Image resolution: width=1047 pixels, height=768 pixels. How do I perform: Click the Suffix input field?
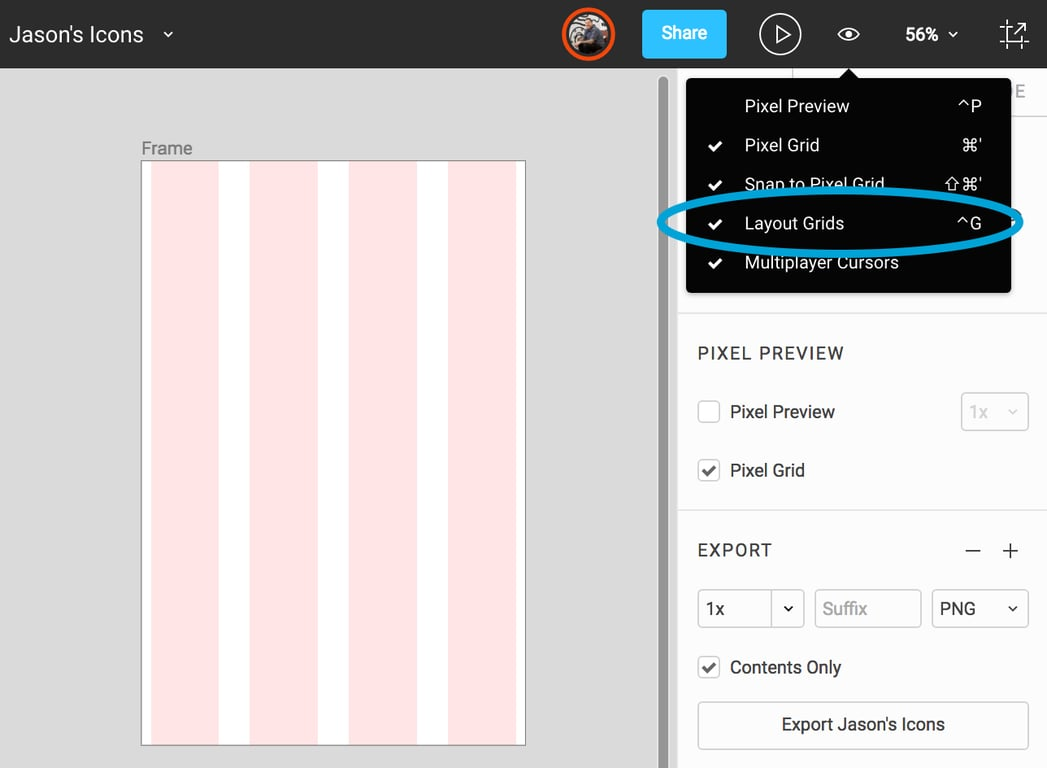tap(867, 608)
